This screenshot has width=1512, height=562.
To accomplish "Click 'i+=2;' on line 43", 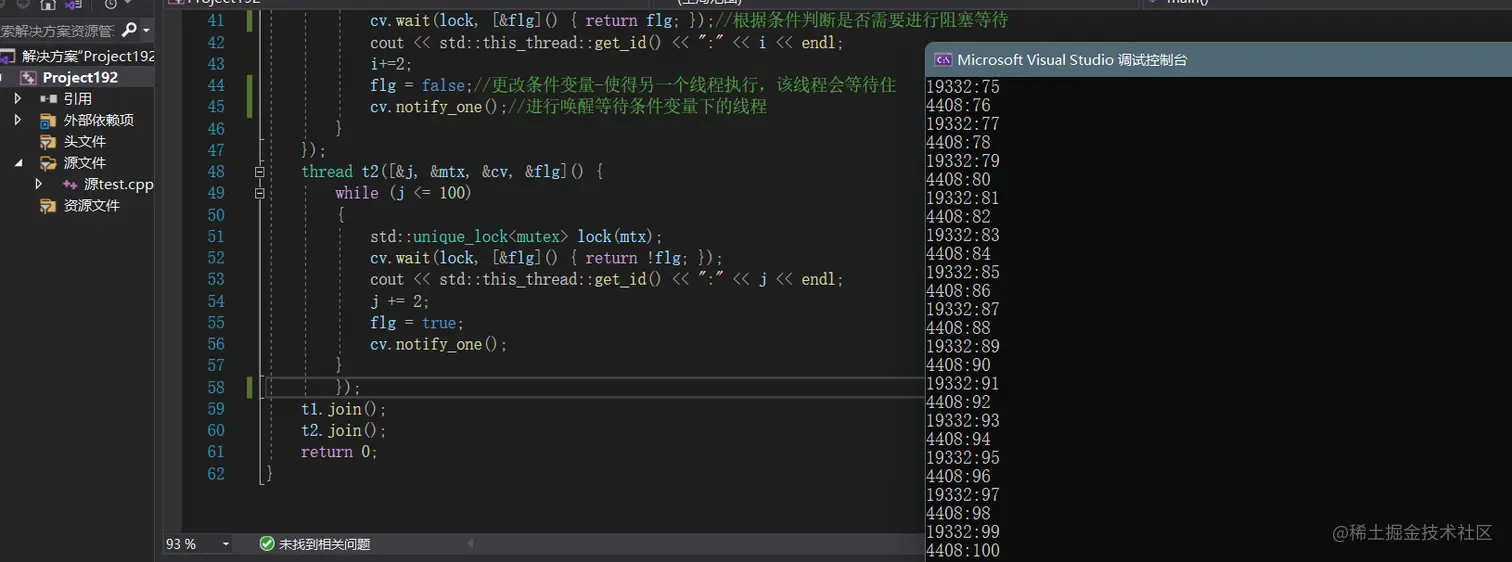I will [391, 64].
